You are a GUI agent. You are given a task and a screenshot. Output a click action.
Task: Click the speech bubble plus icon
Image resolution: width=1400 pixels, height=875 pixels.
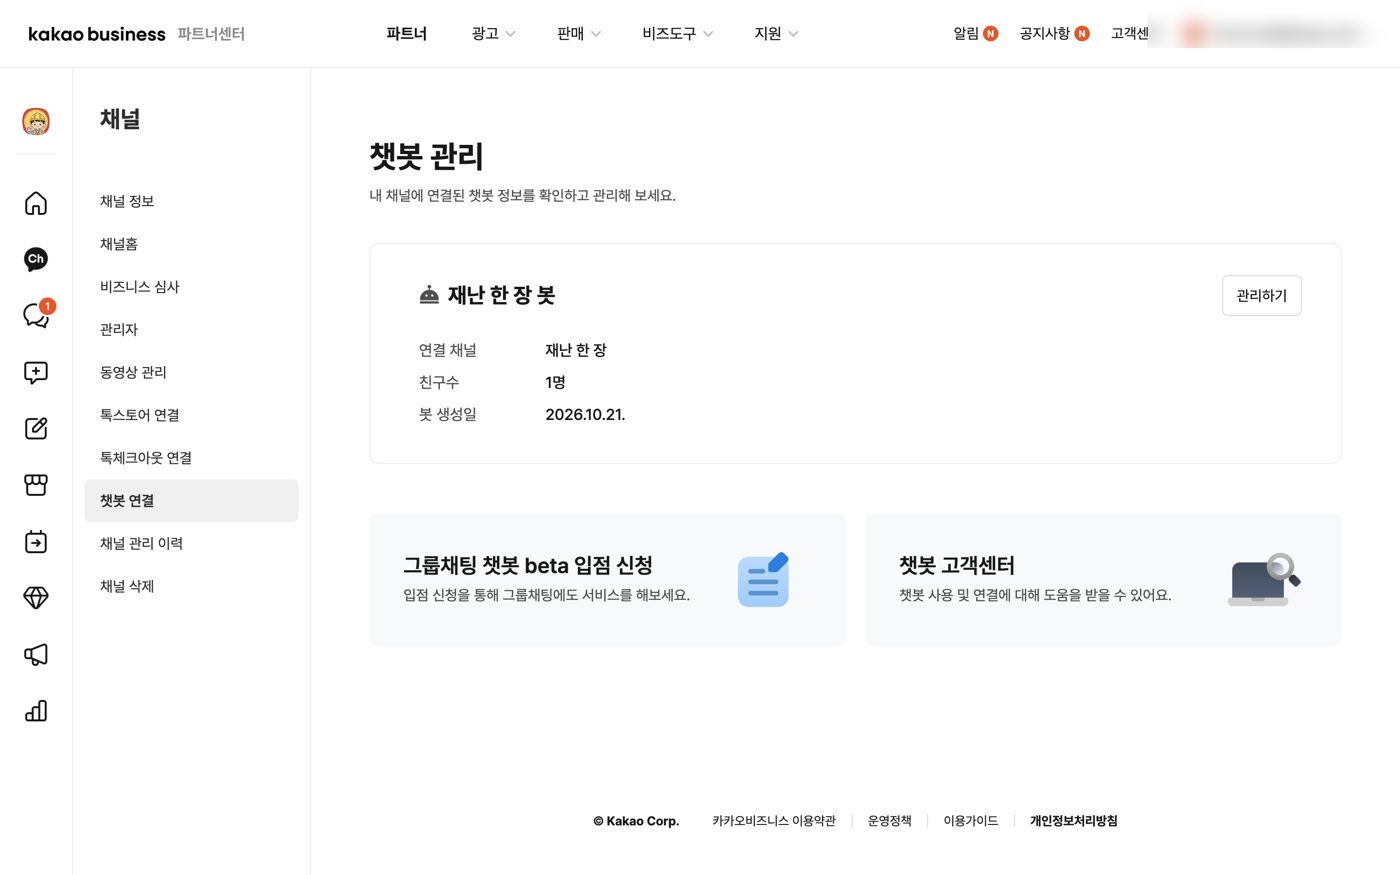click(x=36, y=373)
